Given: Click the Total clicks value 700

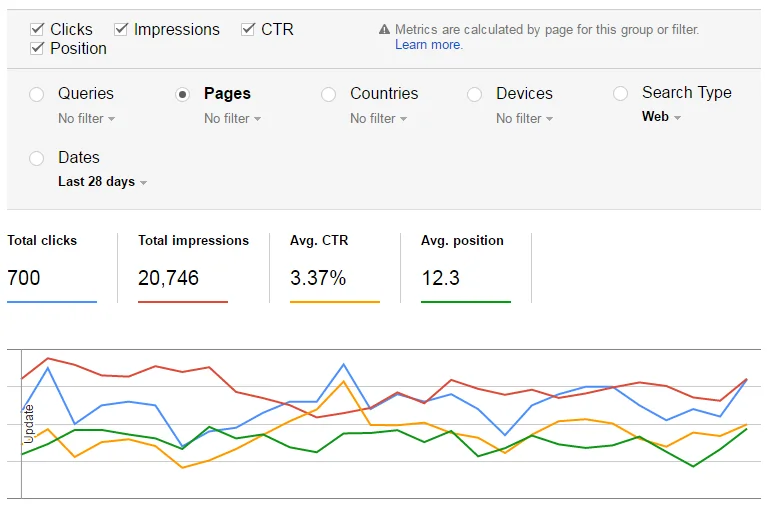Looking at the screenshot, I should pos(23,277).
